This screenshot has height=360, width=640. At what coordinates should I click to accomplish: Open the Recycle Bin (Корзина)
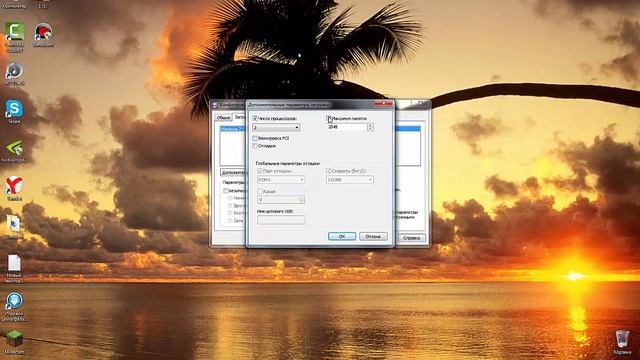click(x=622, y=342)
